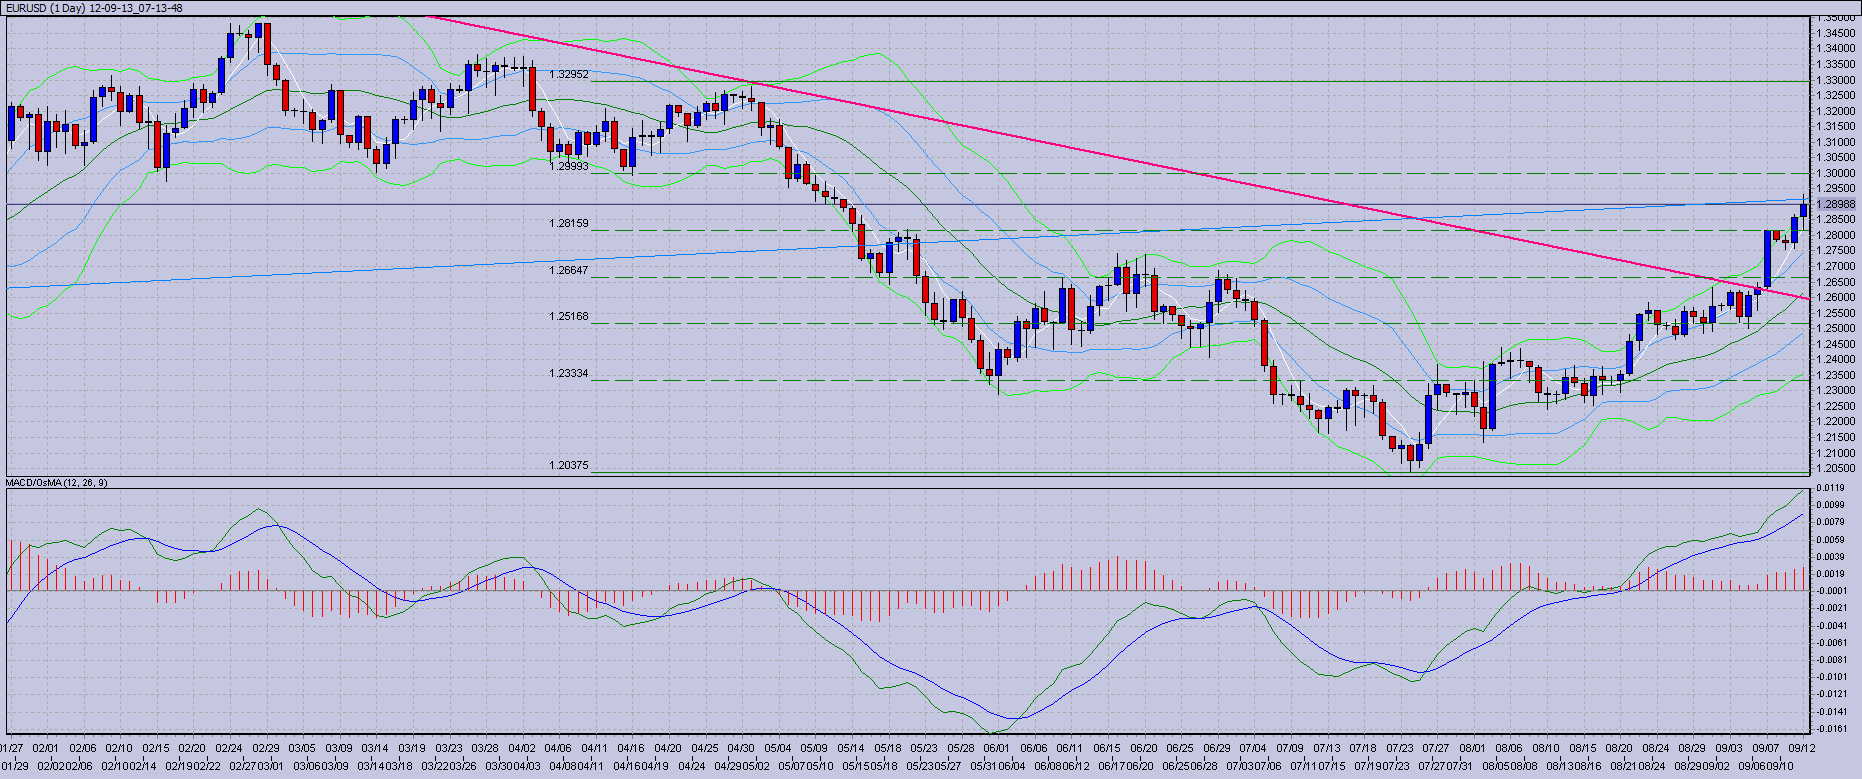1862x779 pixels.
Task: Click 1.30000 on the price axis
Action: [1836, 173]
